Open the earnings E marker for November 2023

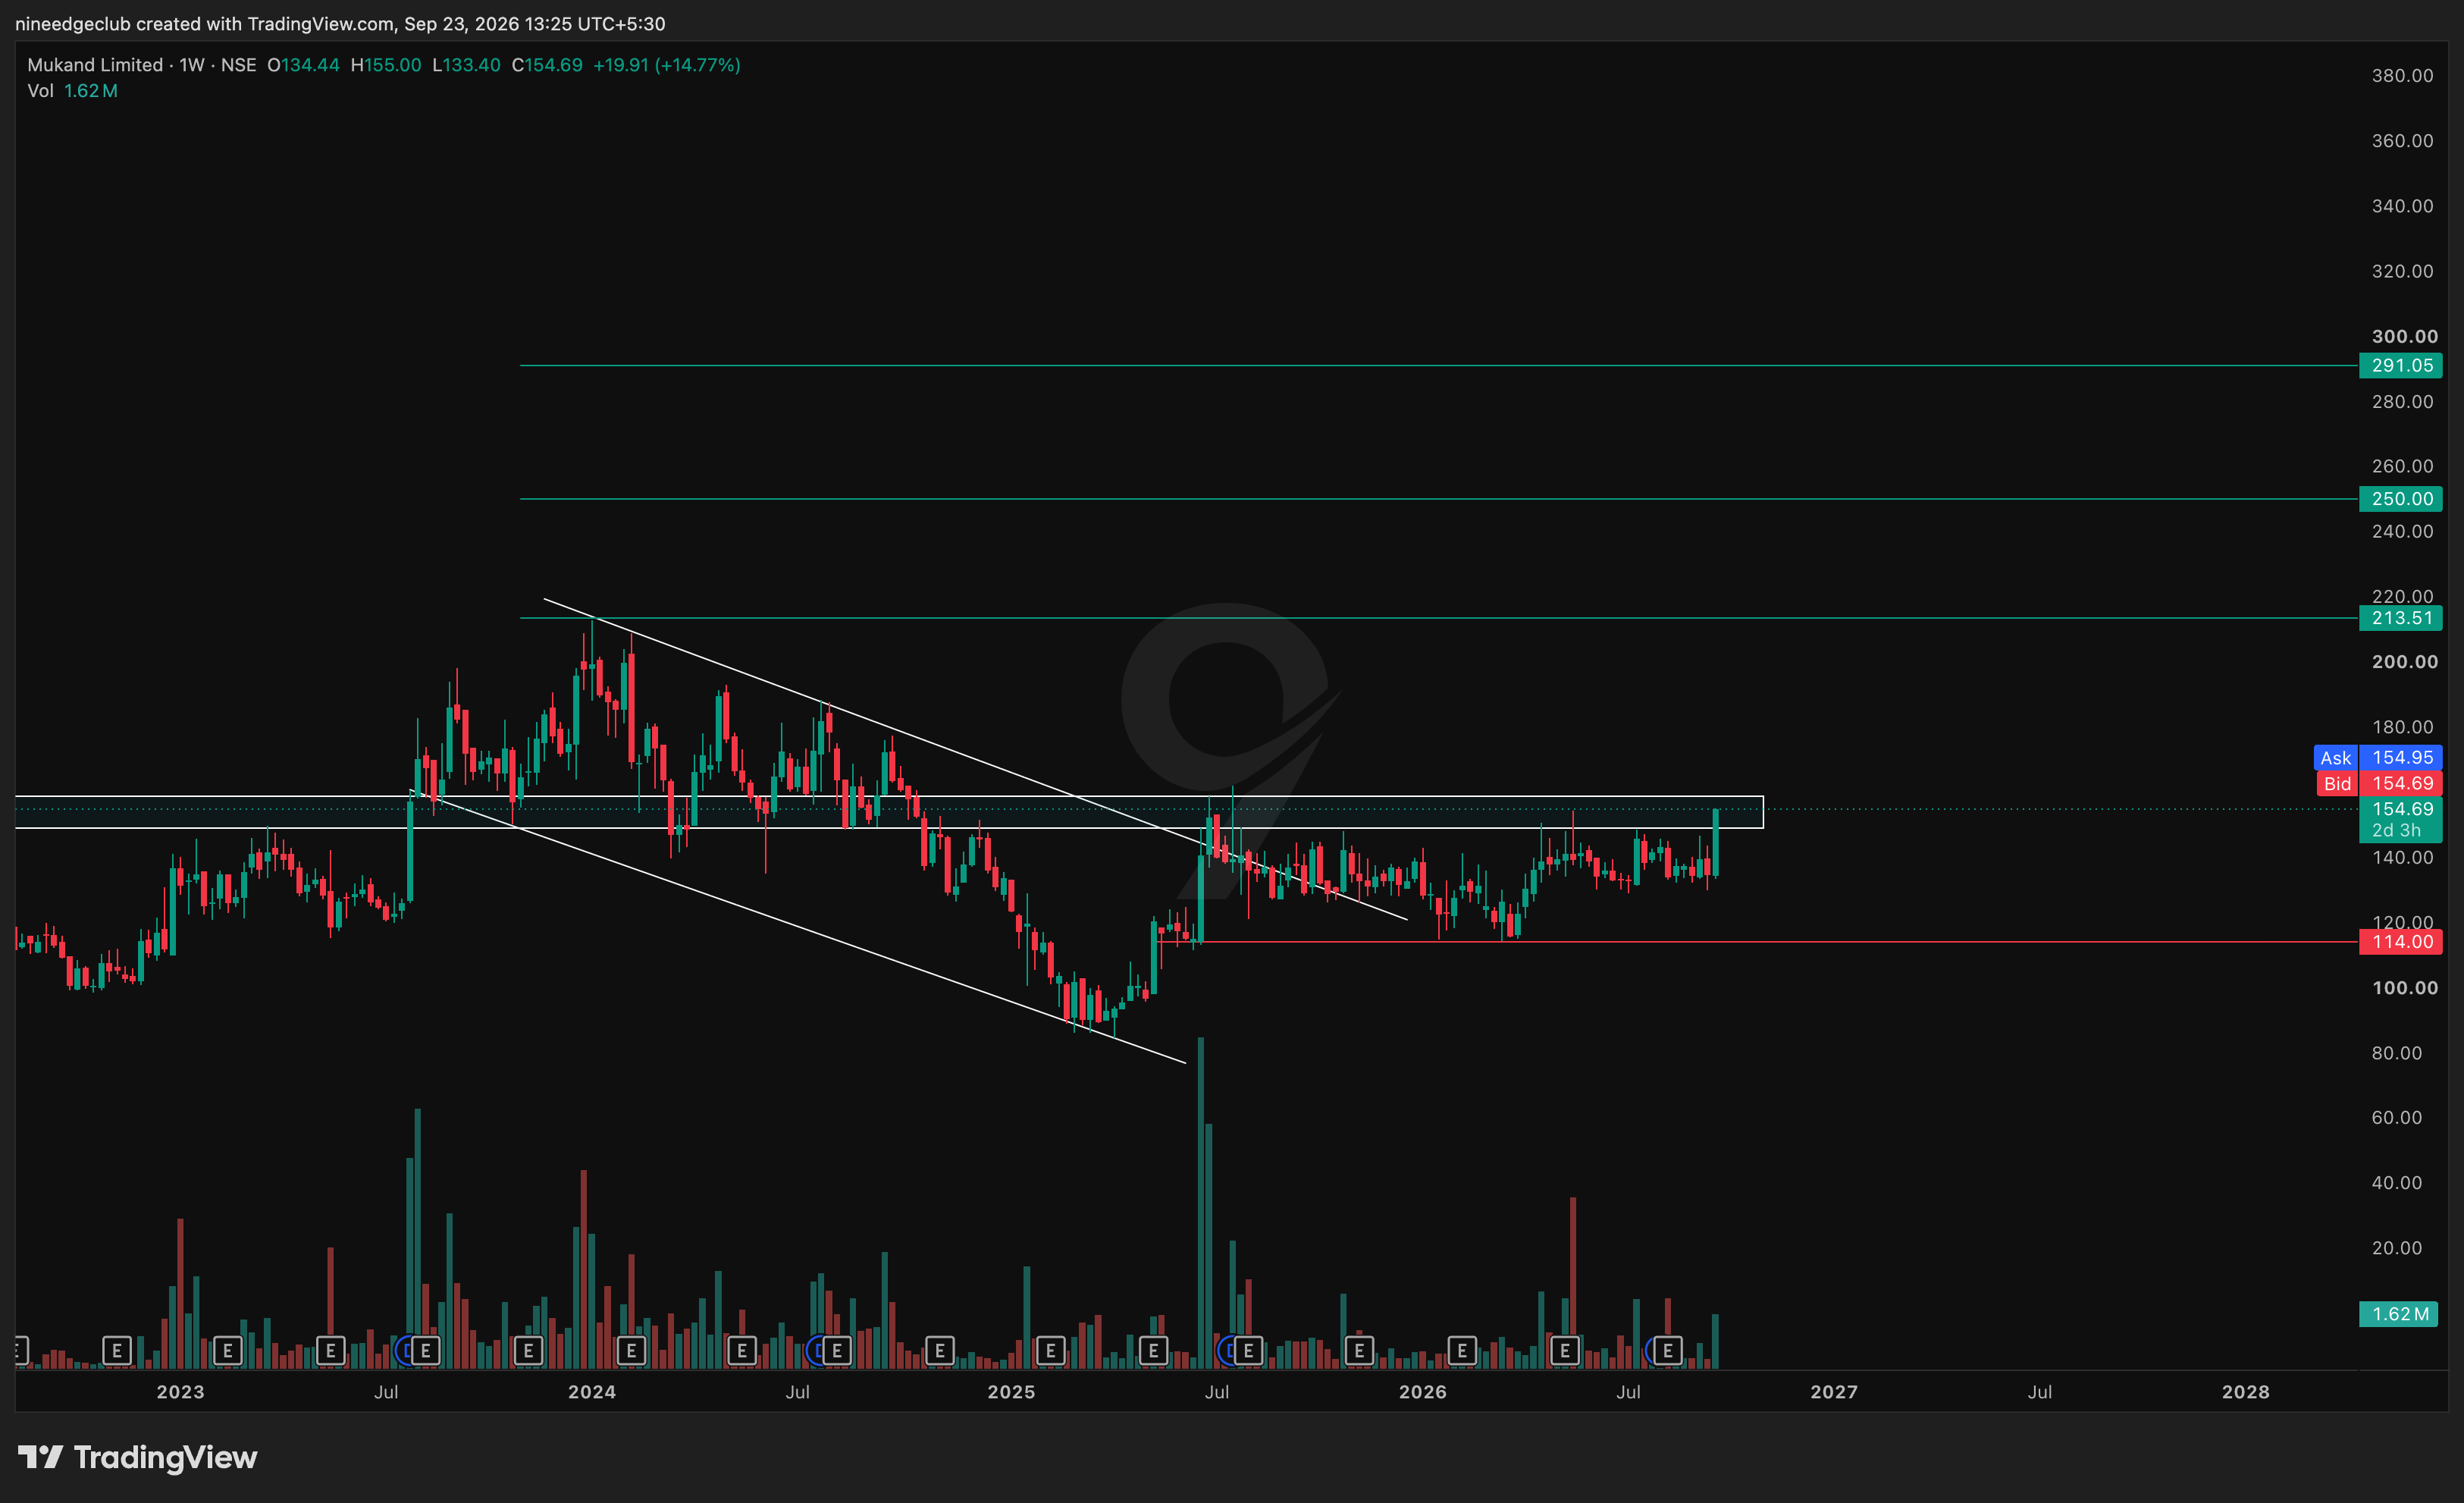tap(528, 1351)
